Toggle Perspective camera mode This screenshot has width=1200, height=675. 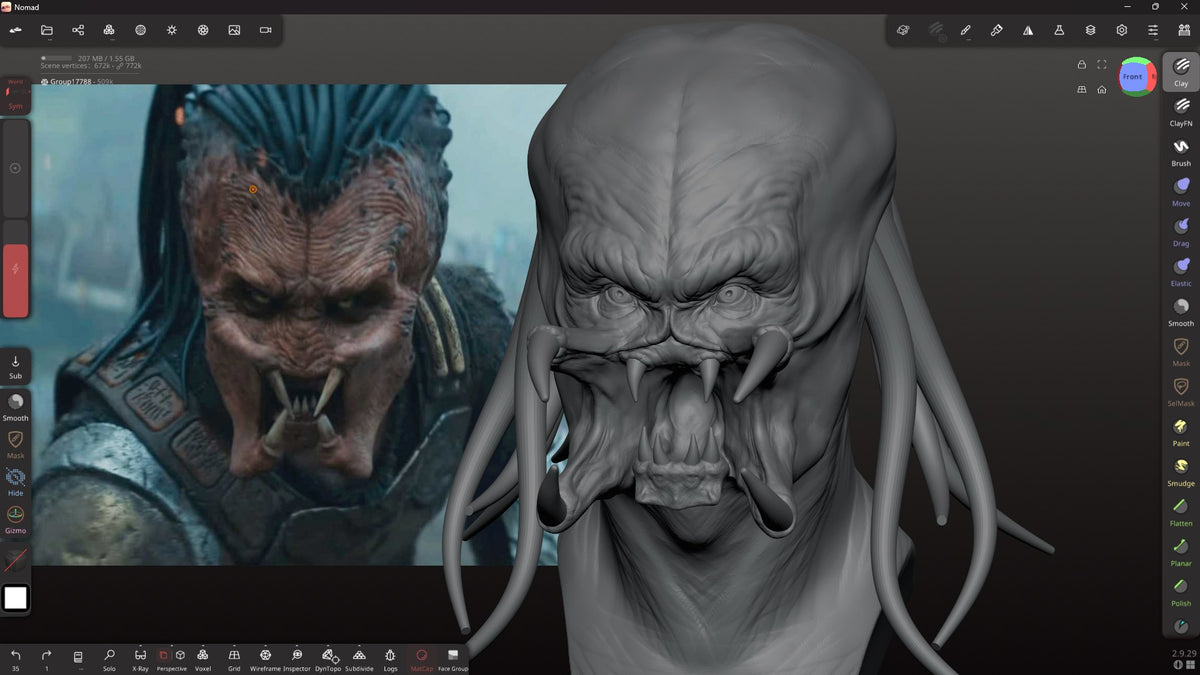coord(172,659)
